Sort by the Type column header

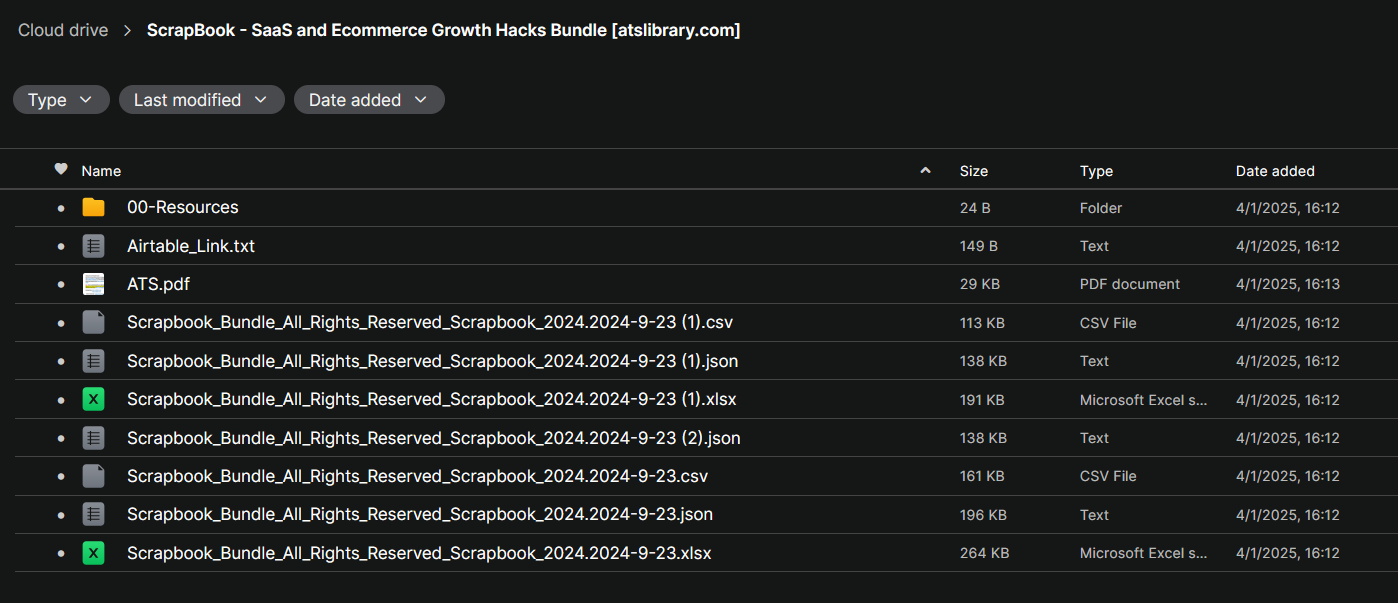1096,171
